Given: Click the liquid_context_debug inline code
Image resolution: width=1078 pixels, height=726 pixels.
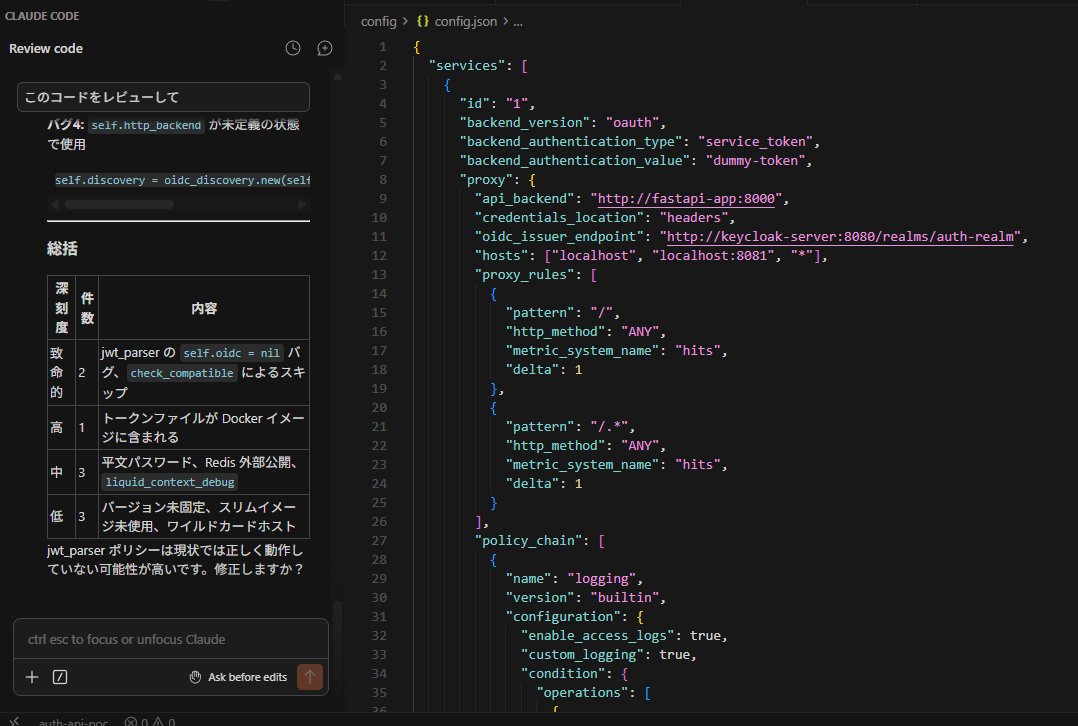Looking at the screenshot, I should (x=170, y=482).
